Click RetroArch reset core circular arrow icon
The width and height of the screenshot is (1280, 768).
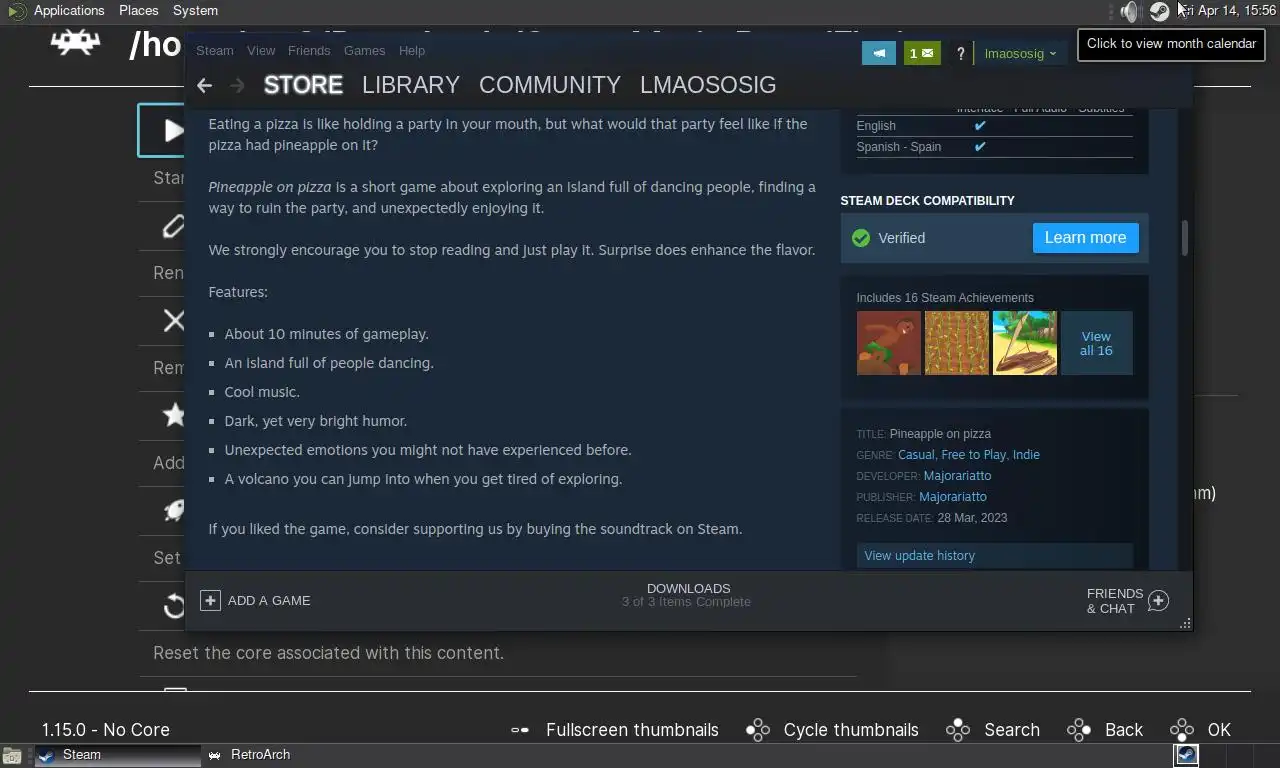pos(173,606)
